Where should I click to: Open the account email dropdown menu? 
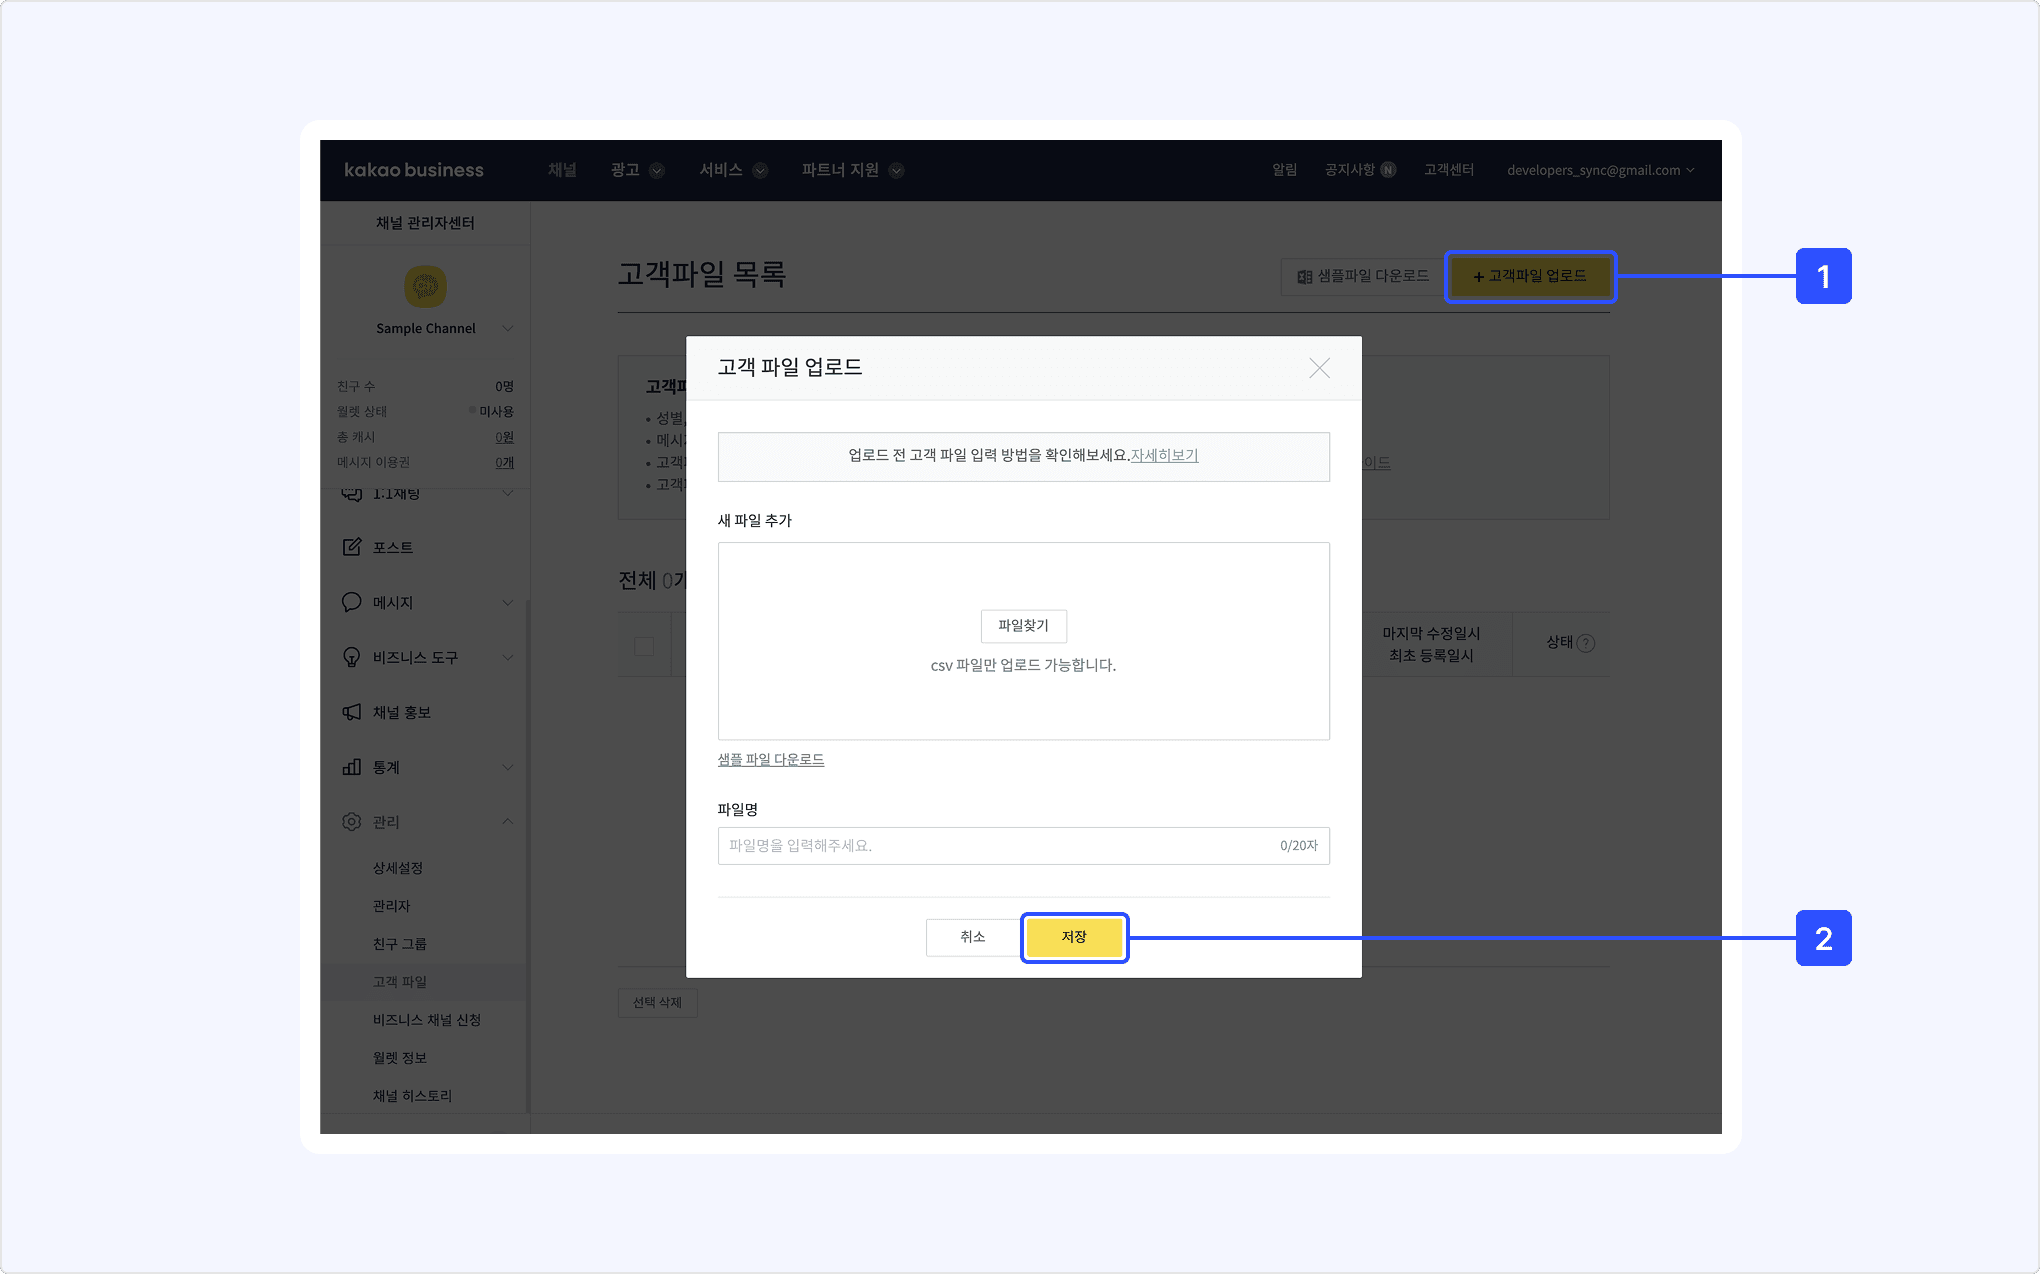[x=1600, y=170]
